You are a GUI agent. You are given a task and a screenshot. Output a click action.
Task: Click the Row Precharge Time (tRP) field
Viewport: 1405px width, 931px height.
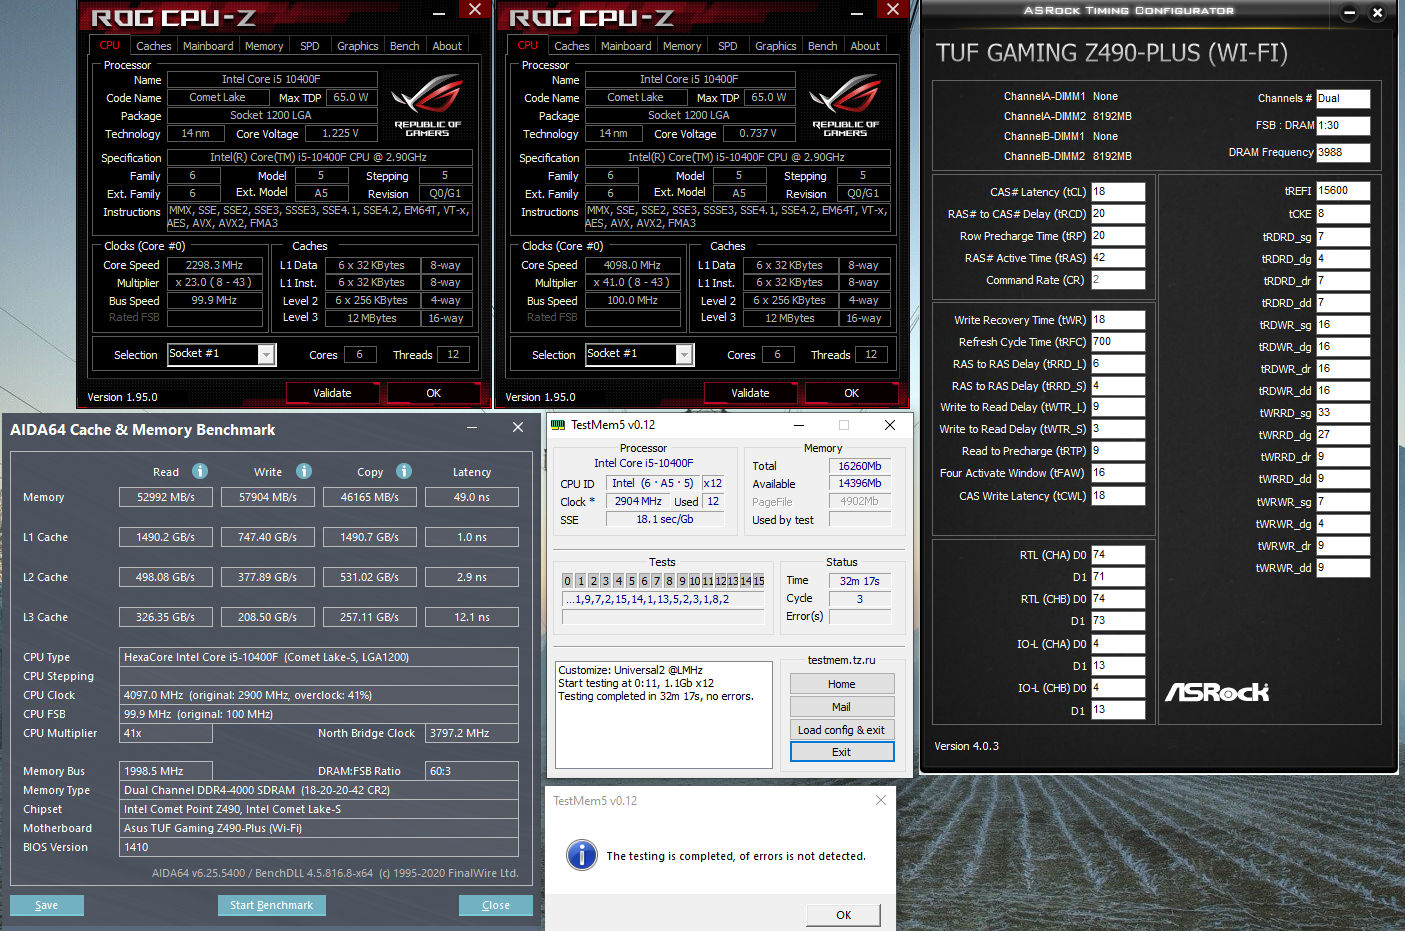(x=1118, y=236)
